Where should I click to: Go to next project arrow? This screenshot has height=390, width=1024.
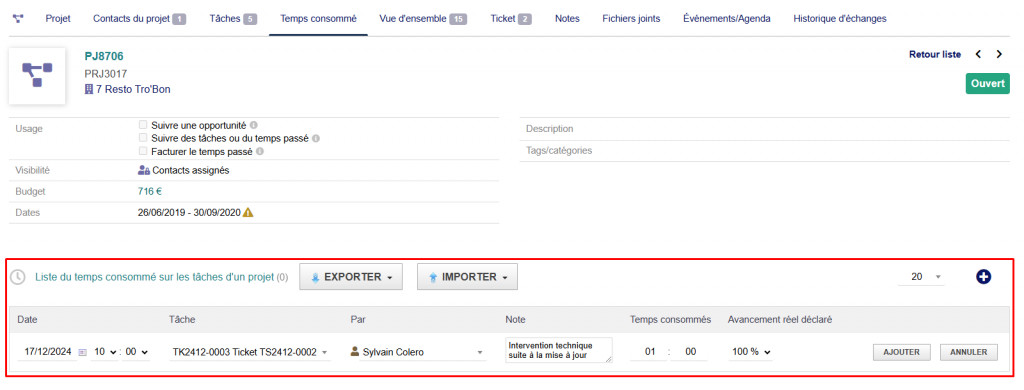(x=999, y=54)
